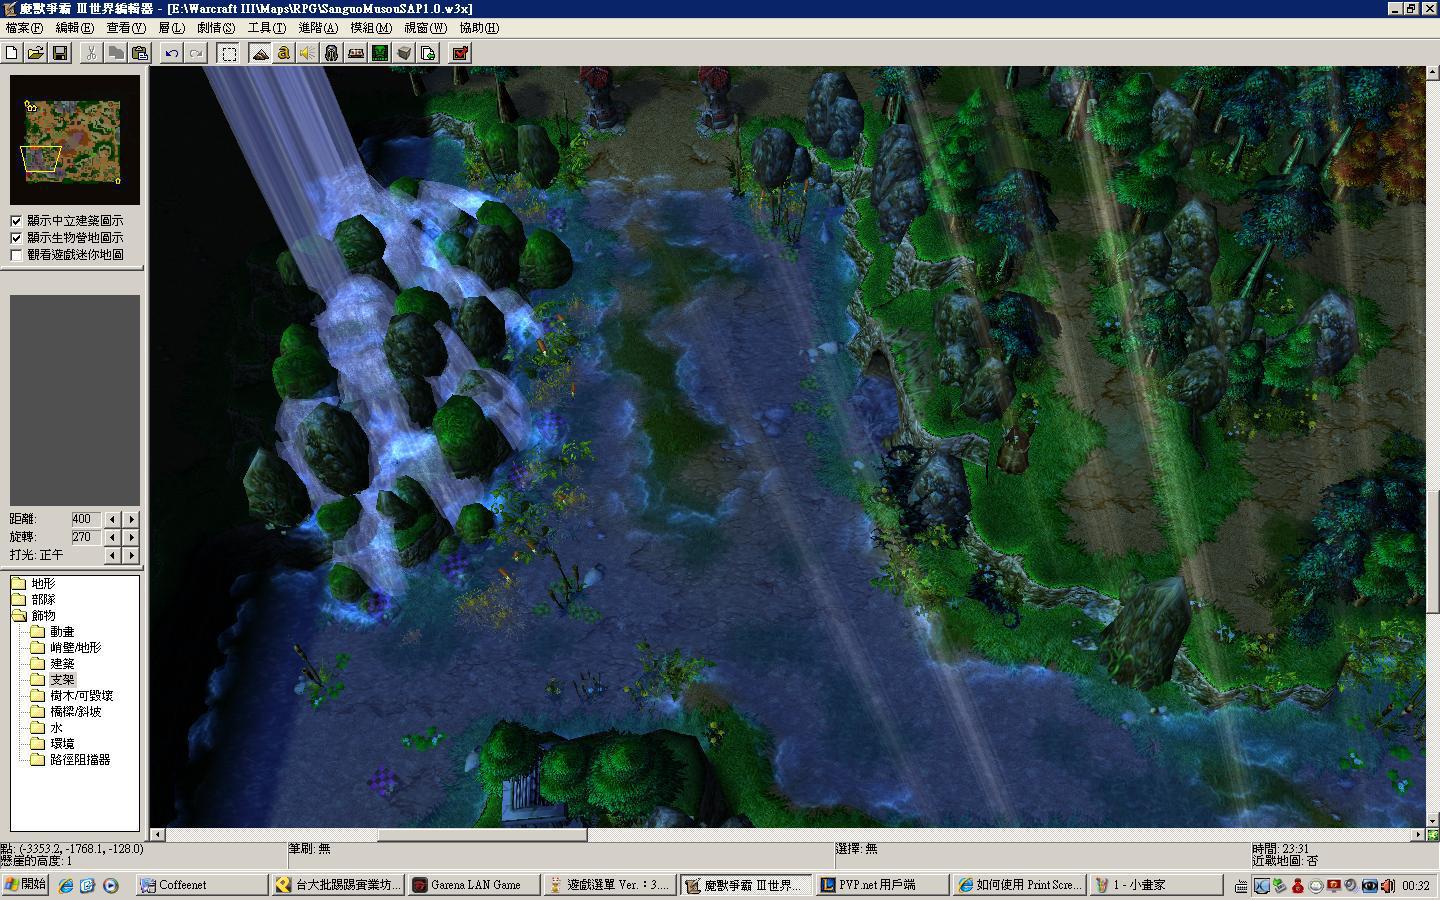Switch to PVP.net 用戶端 taskbar window

pos(883,885)
